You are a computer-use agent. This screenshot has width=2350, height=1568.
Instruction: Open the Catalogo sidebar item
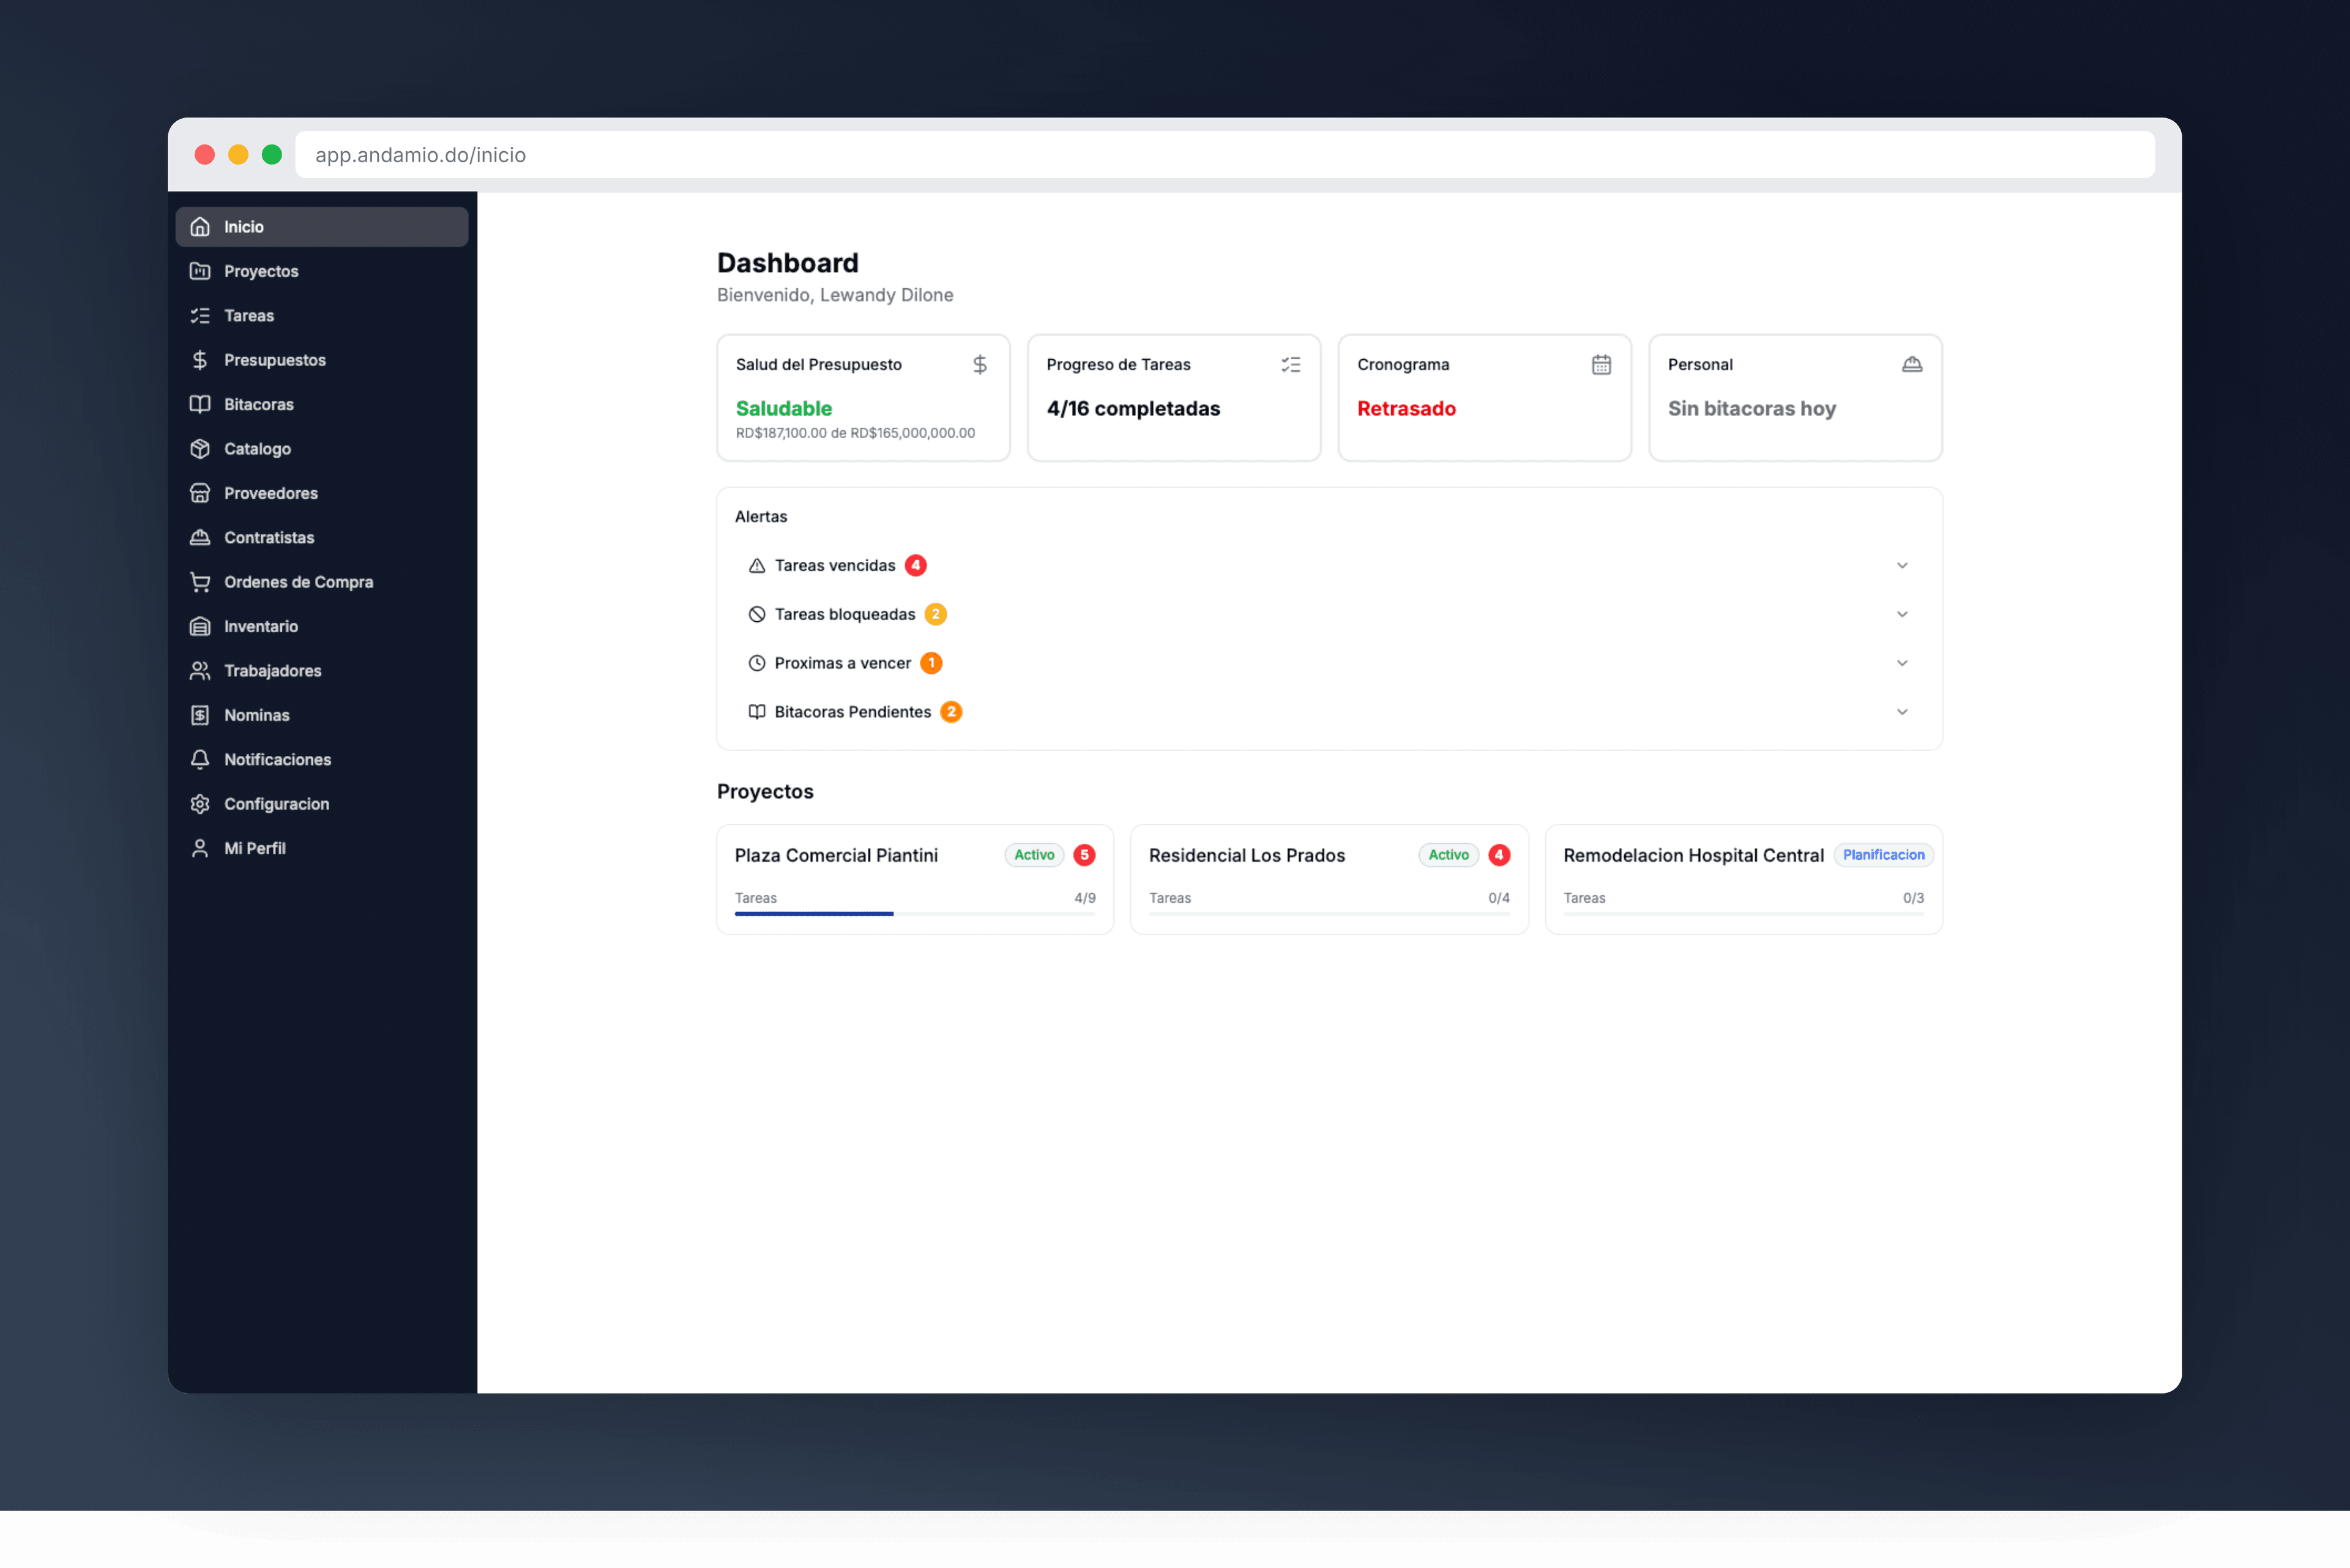click(x=322, y=449)
